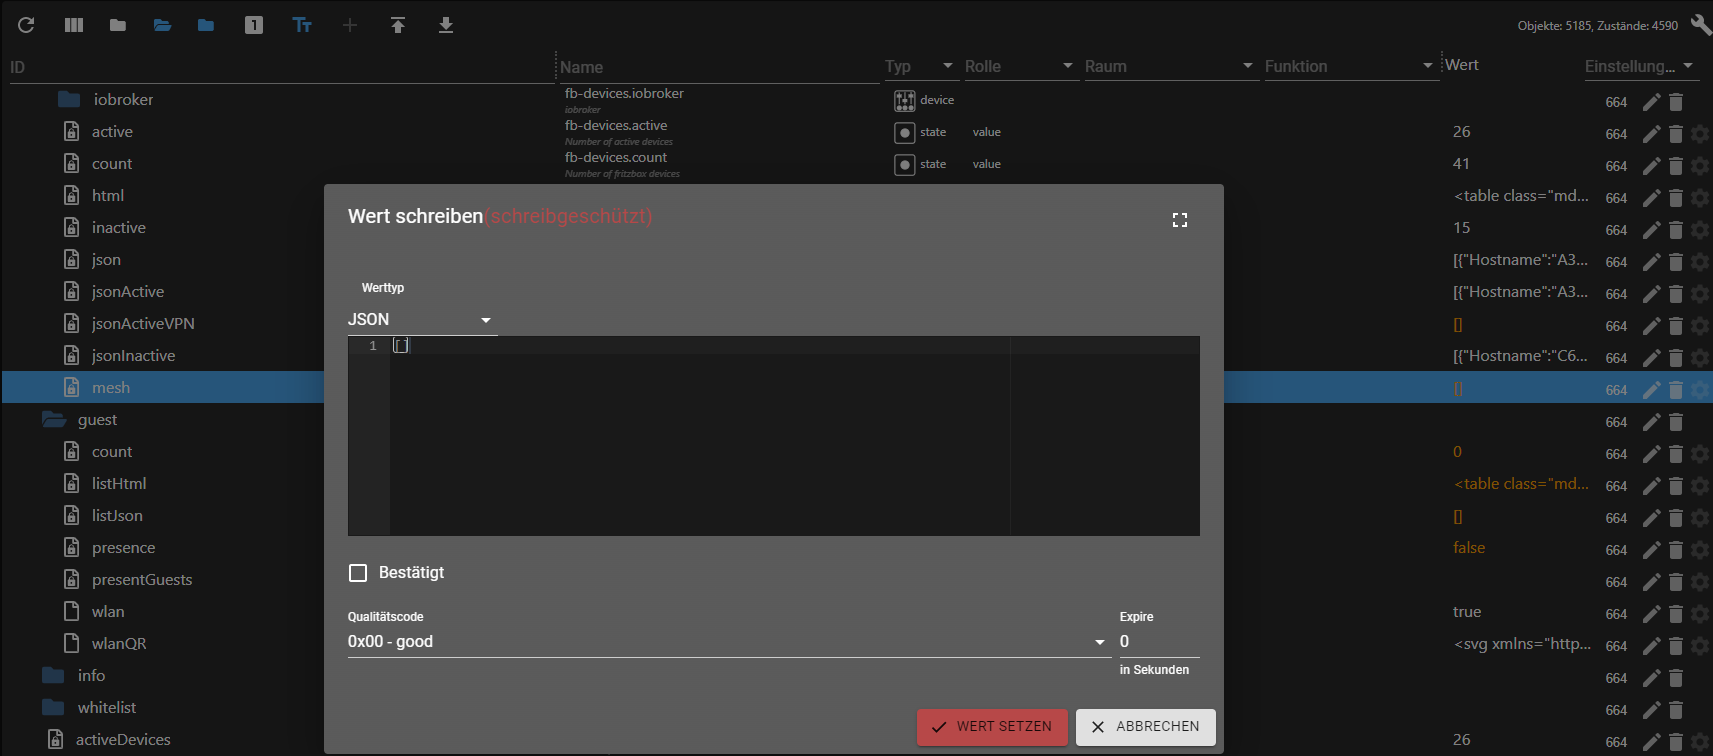Open settings gear for presence row

(1700, 550)
